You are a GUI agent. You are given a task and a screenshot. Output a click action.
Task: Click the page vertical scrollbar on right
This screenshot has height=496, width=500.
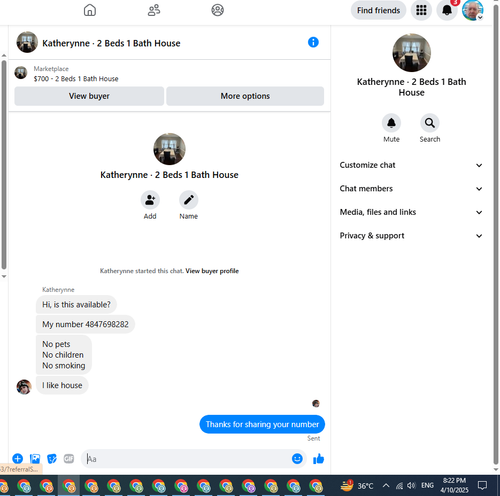click(x=496, y=233)
